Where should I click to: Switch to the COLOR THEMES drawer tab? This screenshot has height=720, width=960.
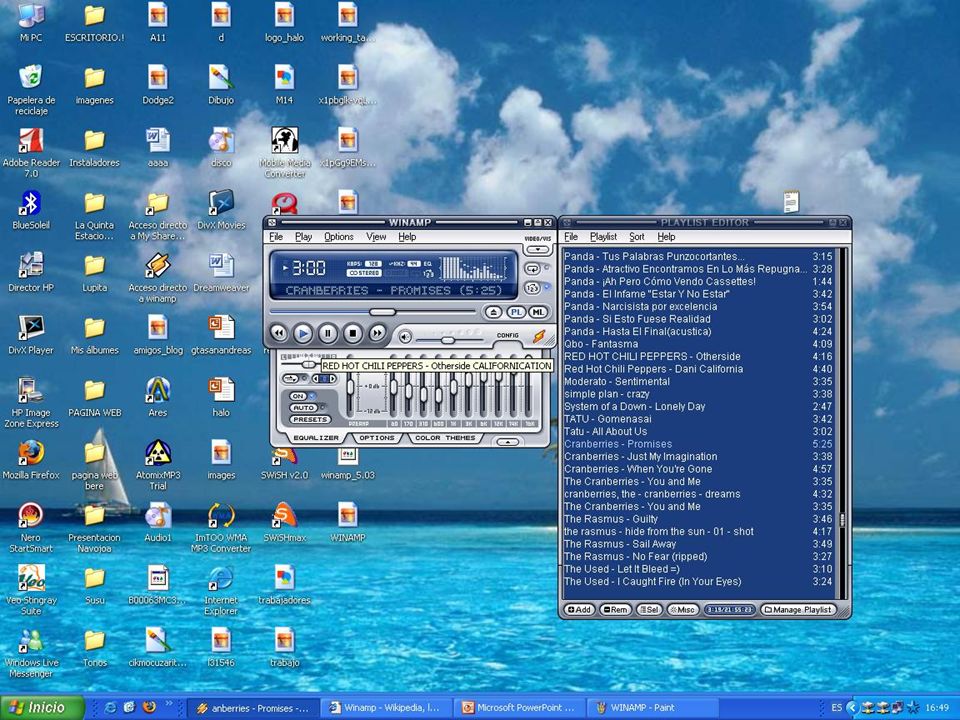pos(445,438)
